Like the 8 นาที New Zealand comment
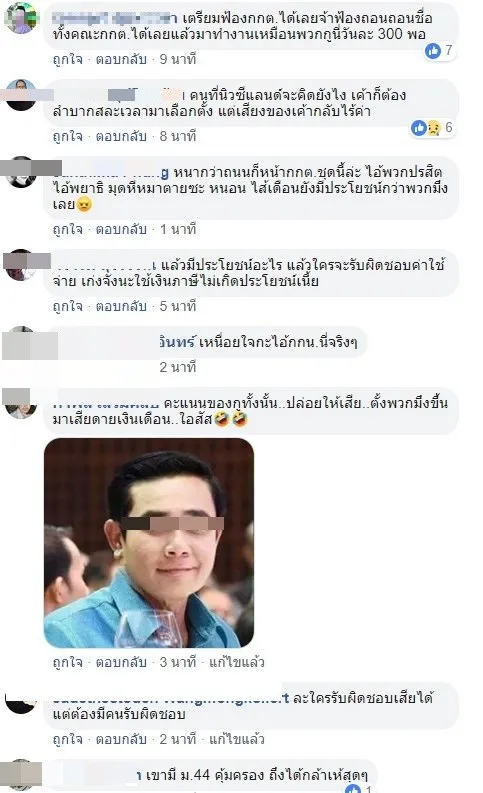Viewport: 483px width, 793px height. pyautogui.click(x=67, y=136)
